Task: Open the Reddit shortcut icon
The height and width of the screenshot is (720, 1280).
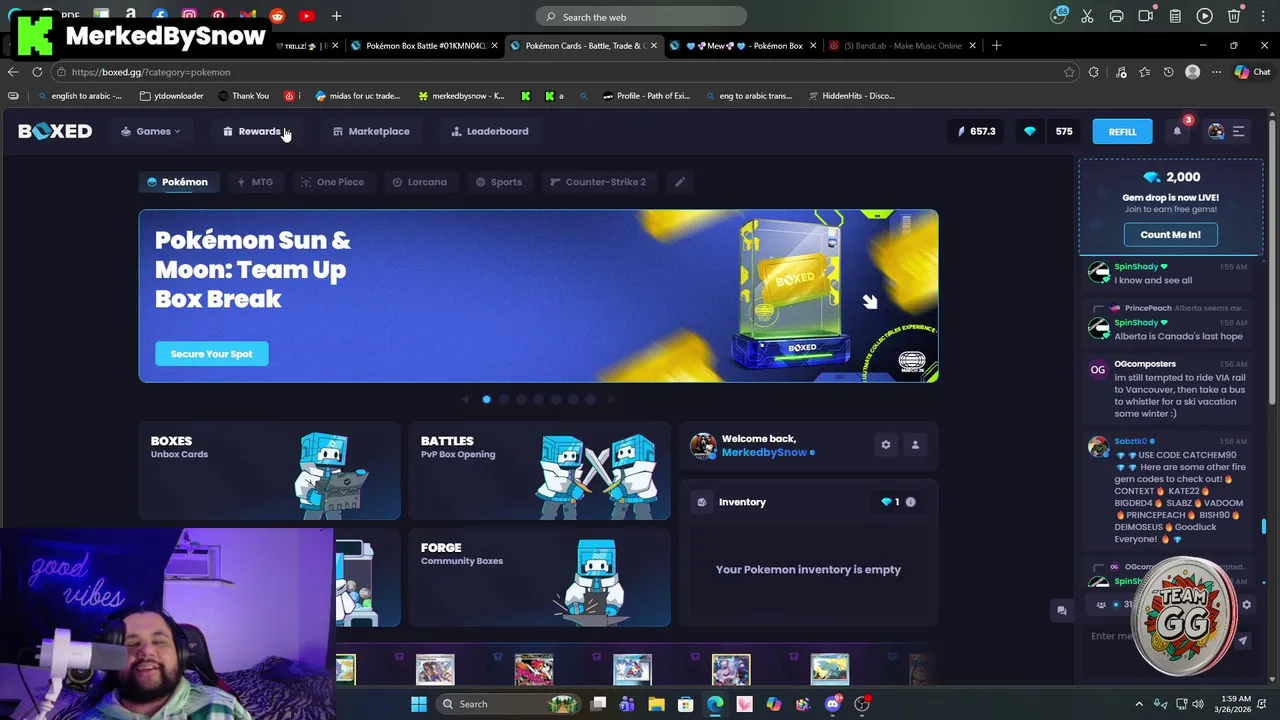Action: click(x=277, y=16)
